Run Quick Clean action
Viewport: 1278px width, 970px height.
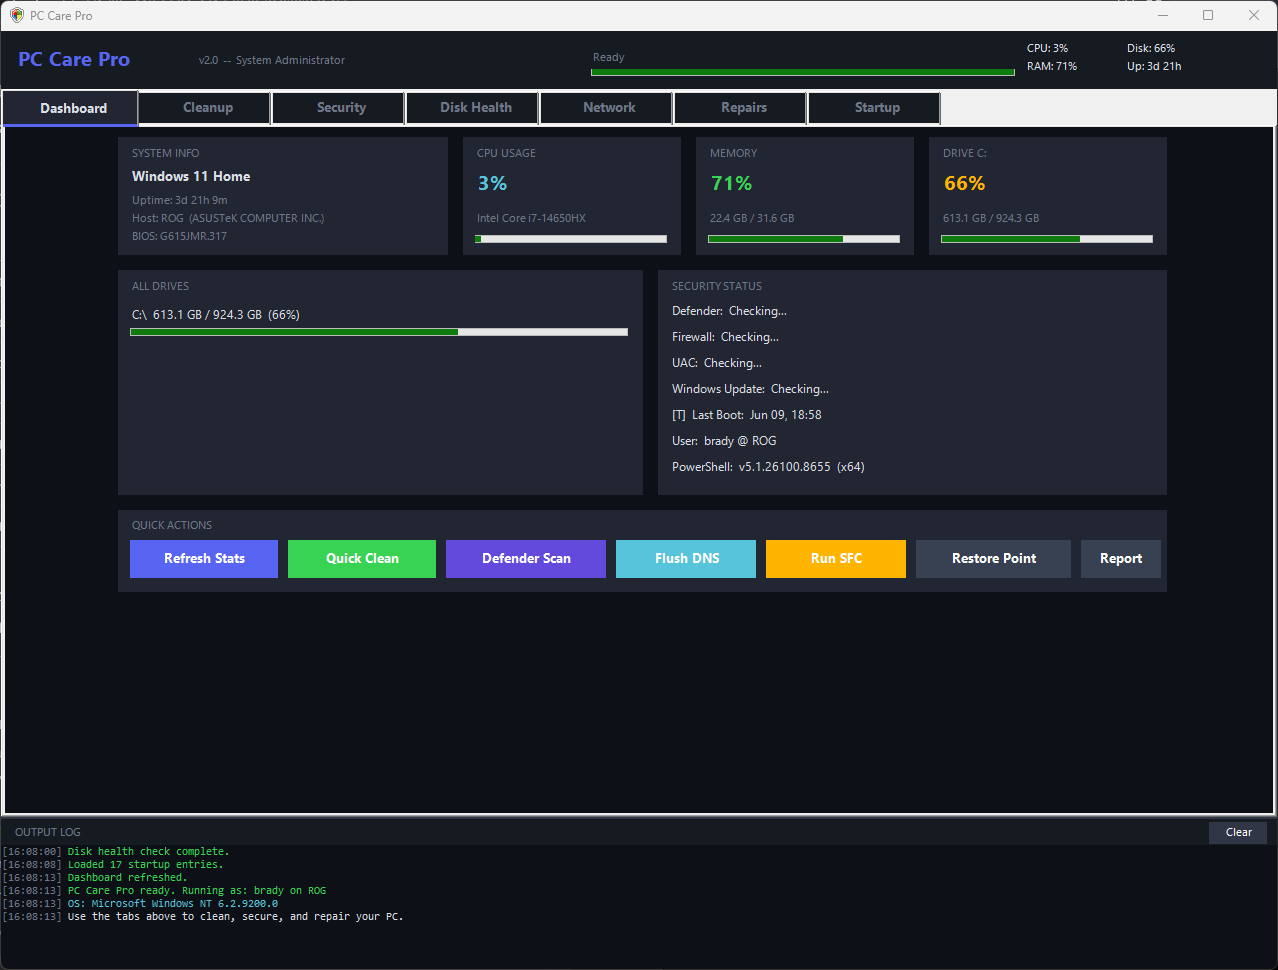362,559
